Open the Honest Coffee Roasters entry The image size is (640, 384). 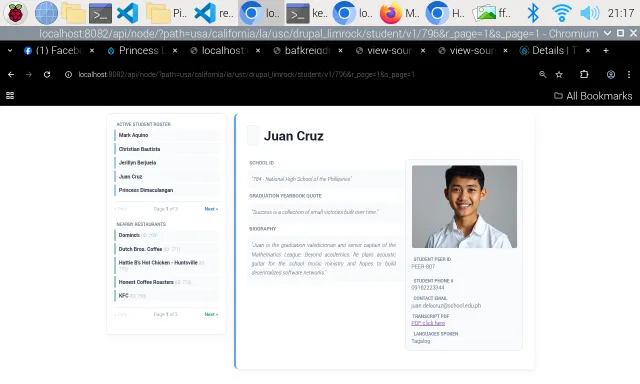[167, 282]
